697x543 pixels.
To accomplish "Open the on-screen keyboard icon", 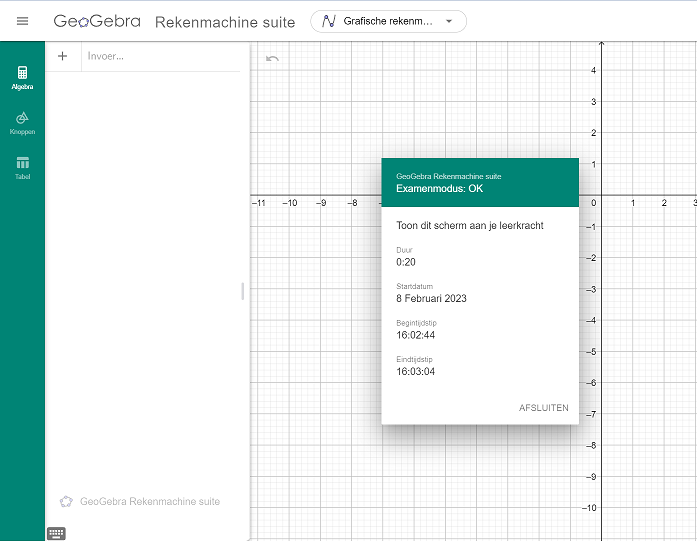I will click(56, 533).
